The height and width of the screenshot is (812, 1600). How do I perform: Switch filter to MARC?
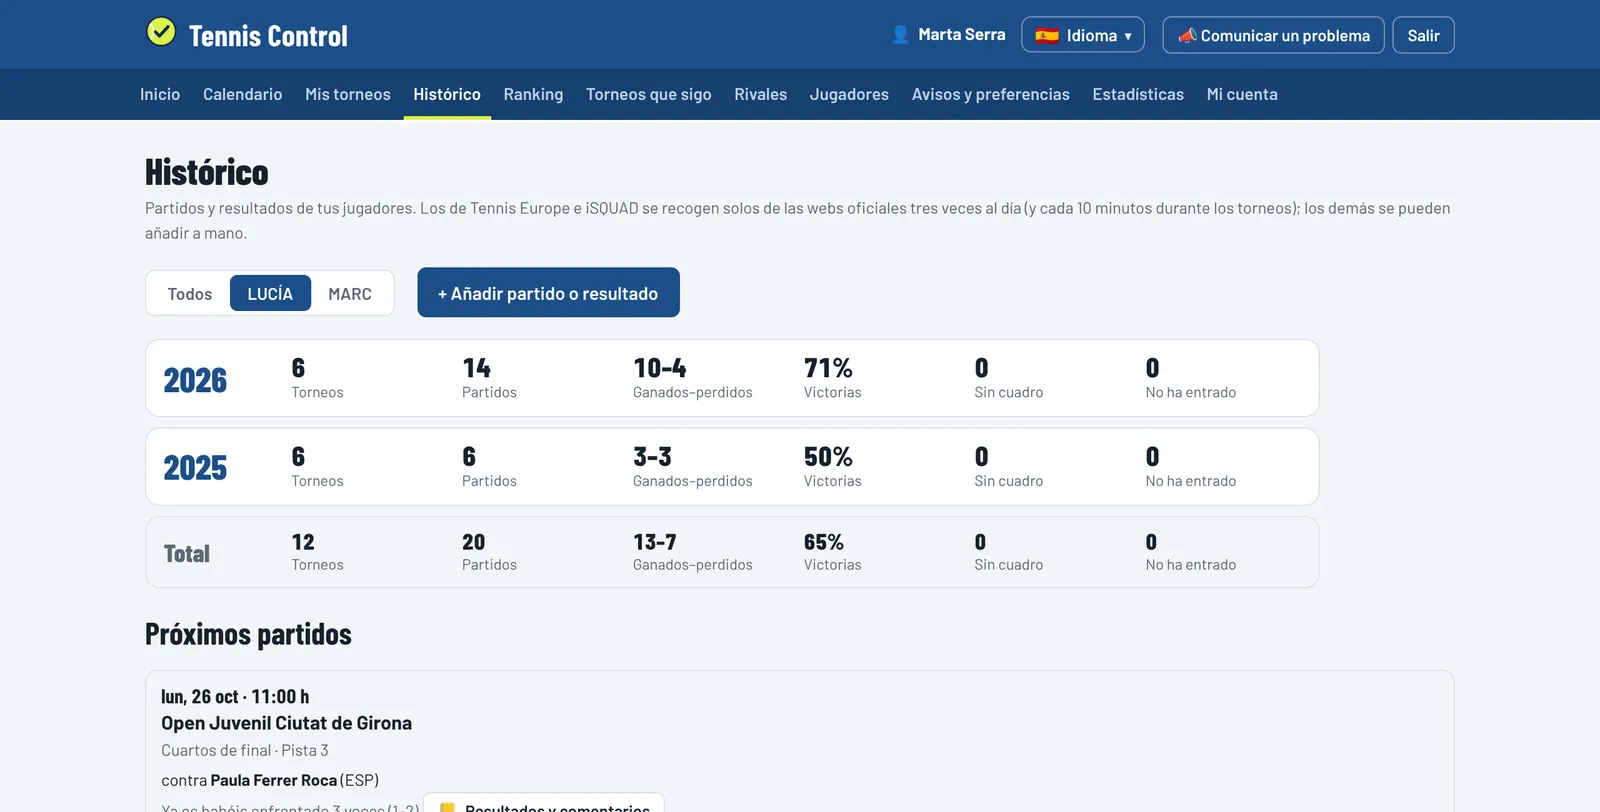[x=350, y=294]
